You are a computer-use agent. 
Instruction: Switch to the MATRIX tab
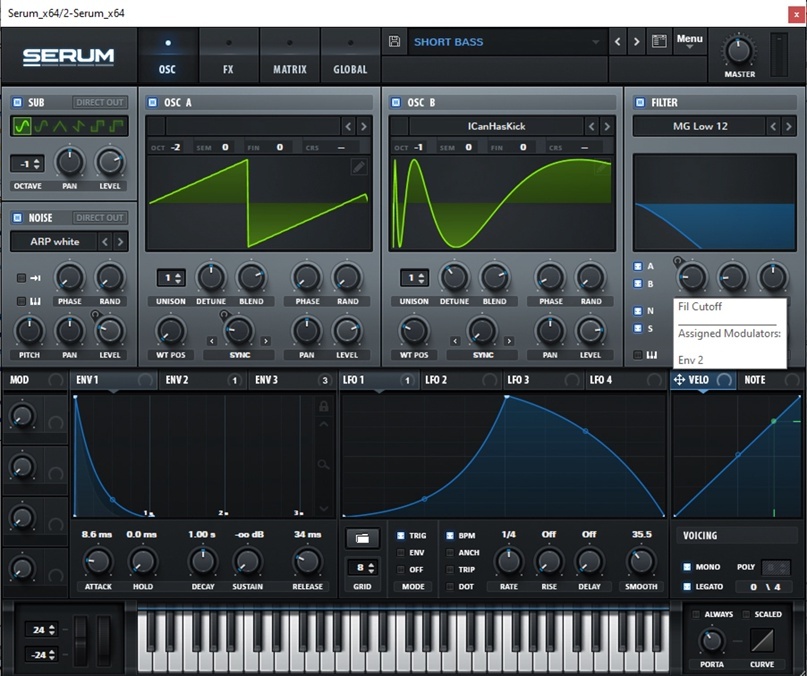290,56
